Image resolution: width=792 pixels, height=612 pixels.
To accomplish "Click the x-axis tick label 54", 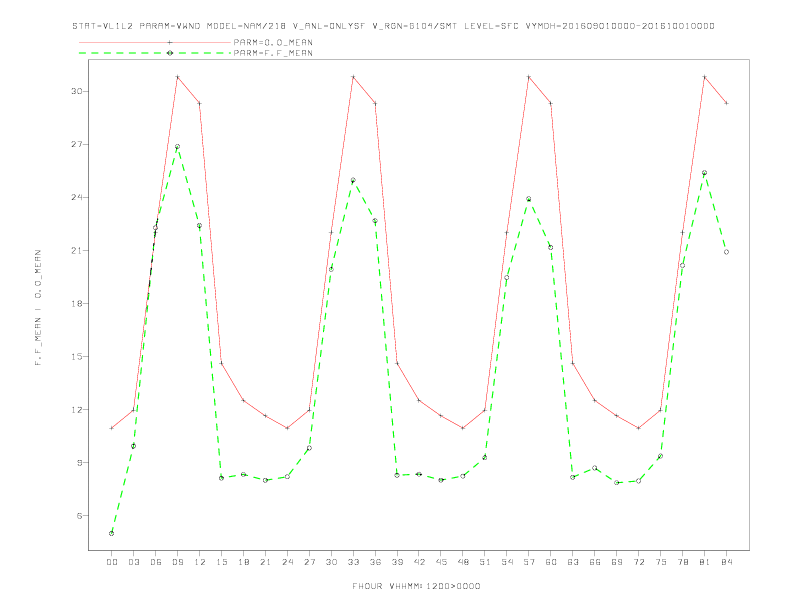I will pyautogui.click(x=507, y=562).
